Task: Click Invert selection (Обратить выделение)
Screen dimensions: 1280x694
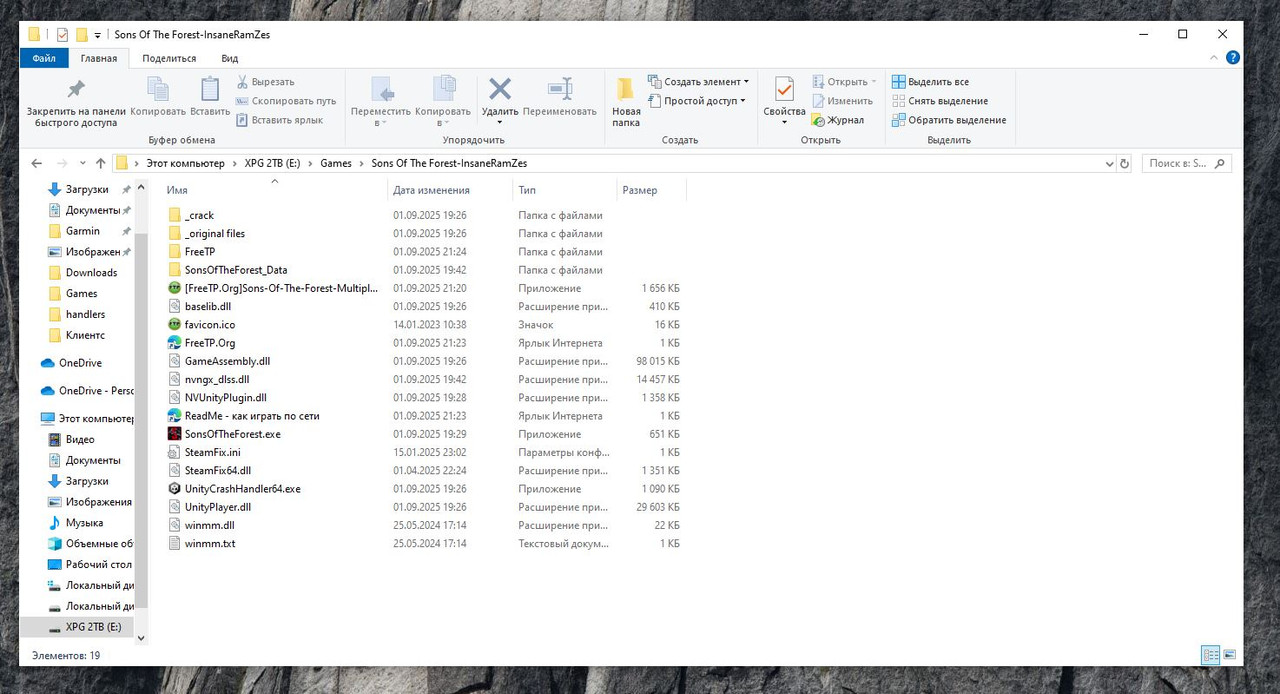Action: click(x=949, y=120)
